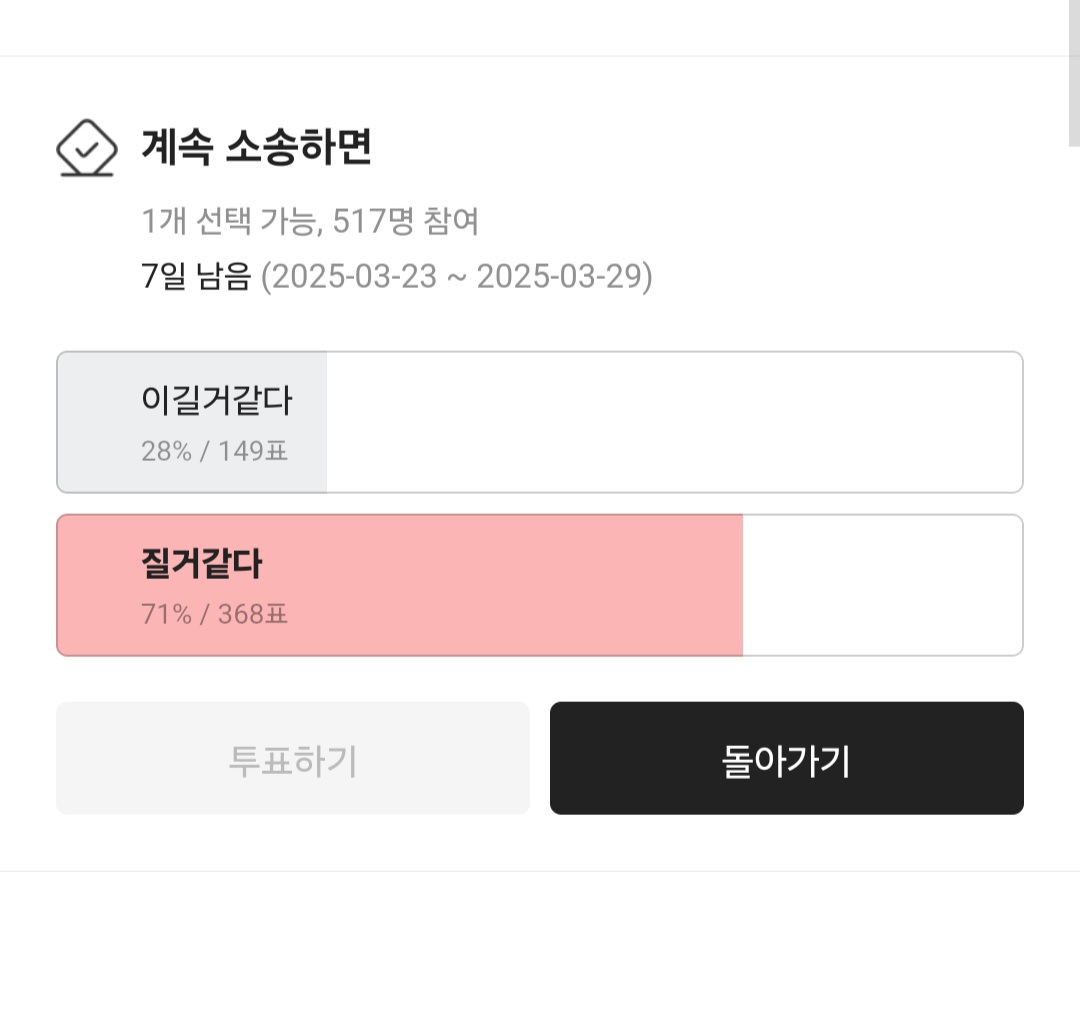Image resolution: width=1080 pixels, height=1022 pixels.
Task: Click the poll date range 2025-03-23 ~ 2025-03-29
Action: [x=457, y=276]
